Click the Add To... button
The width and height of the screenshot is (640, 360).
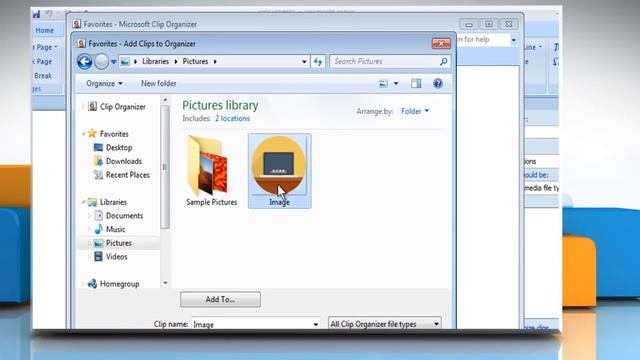point(220,300)
